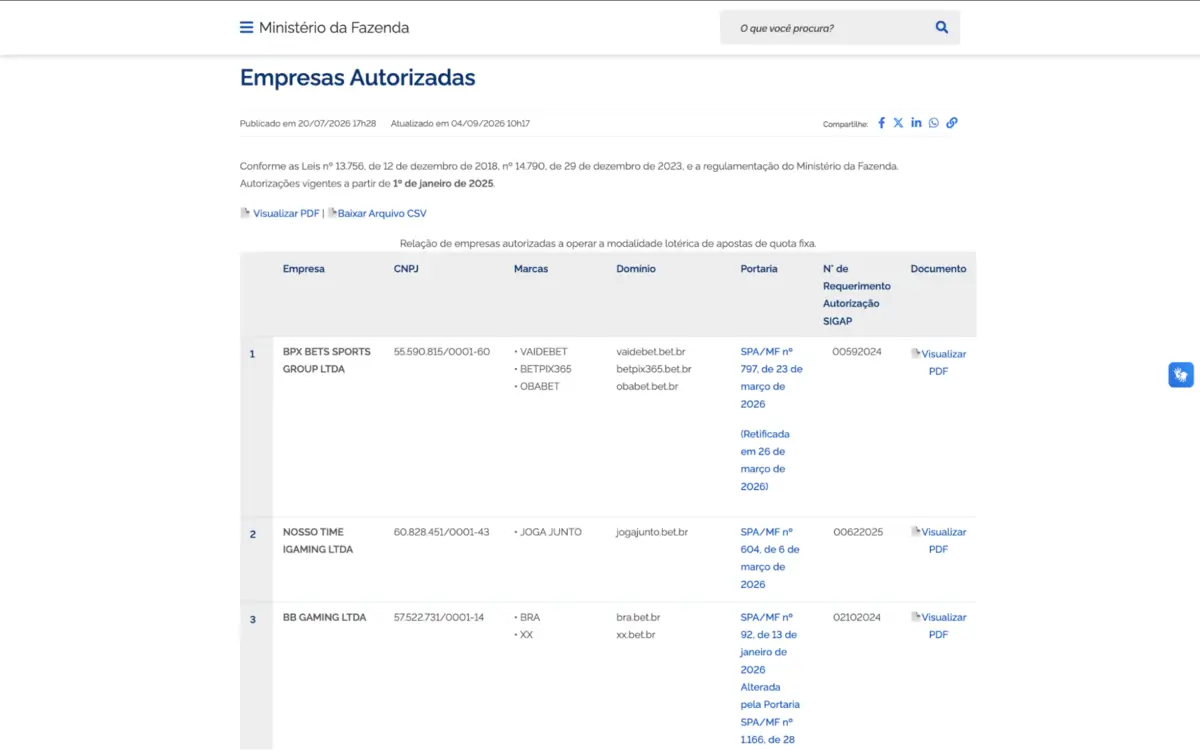Screen dimensions: 1200x750
Task: Click the VAIDEBET brand entry
Action: [543, 352]
